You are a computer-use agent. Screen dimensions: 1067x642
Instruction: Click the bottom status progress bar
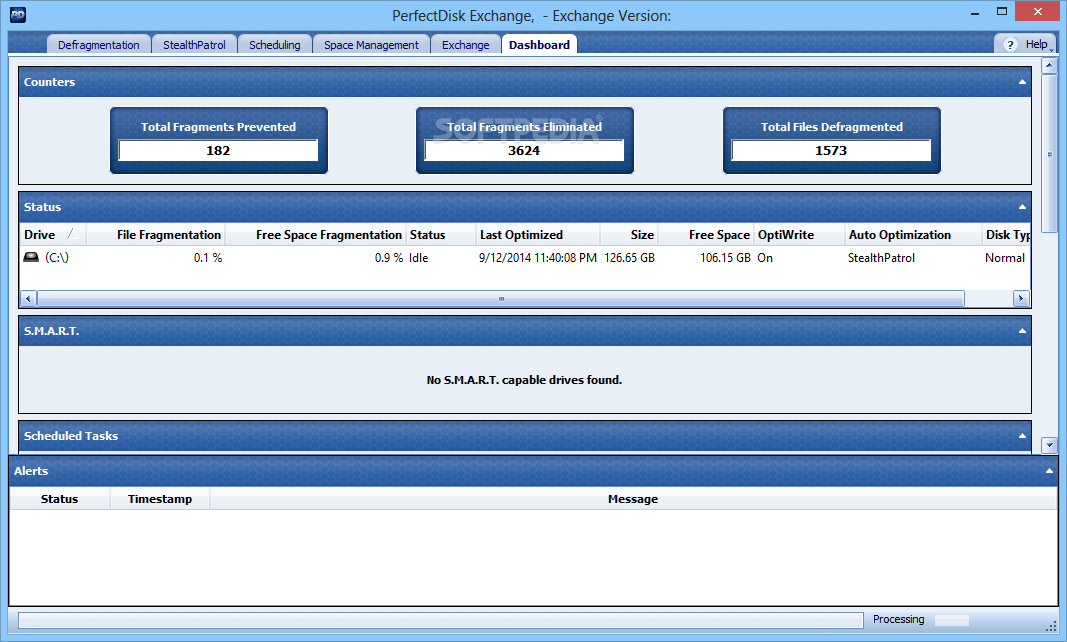click(440, 620)
